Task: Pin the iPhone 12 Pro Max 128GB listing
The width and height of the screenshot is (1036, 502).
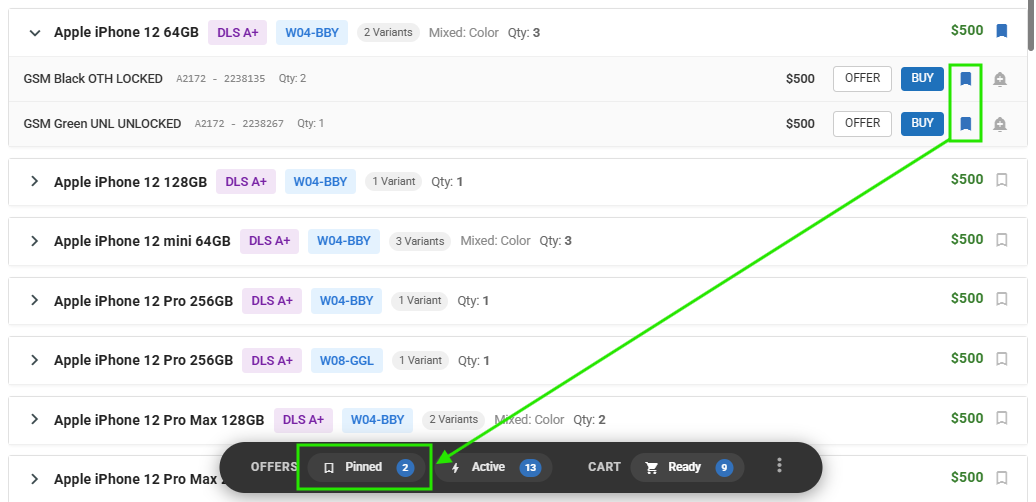Action: tap(1002, 418)
